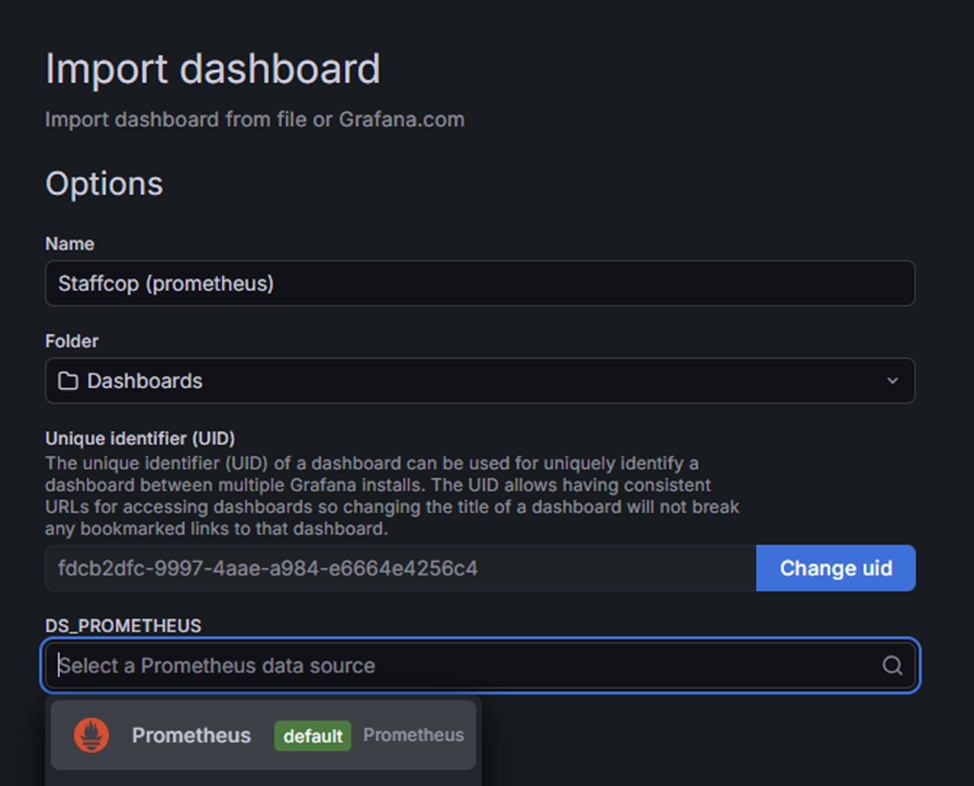Click the green default badge
974x786 pixels.
click(x=312, y=736)
